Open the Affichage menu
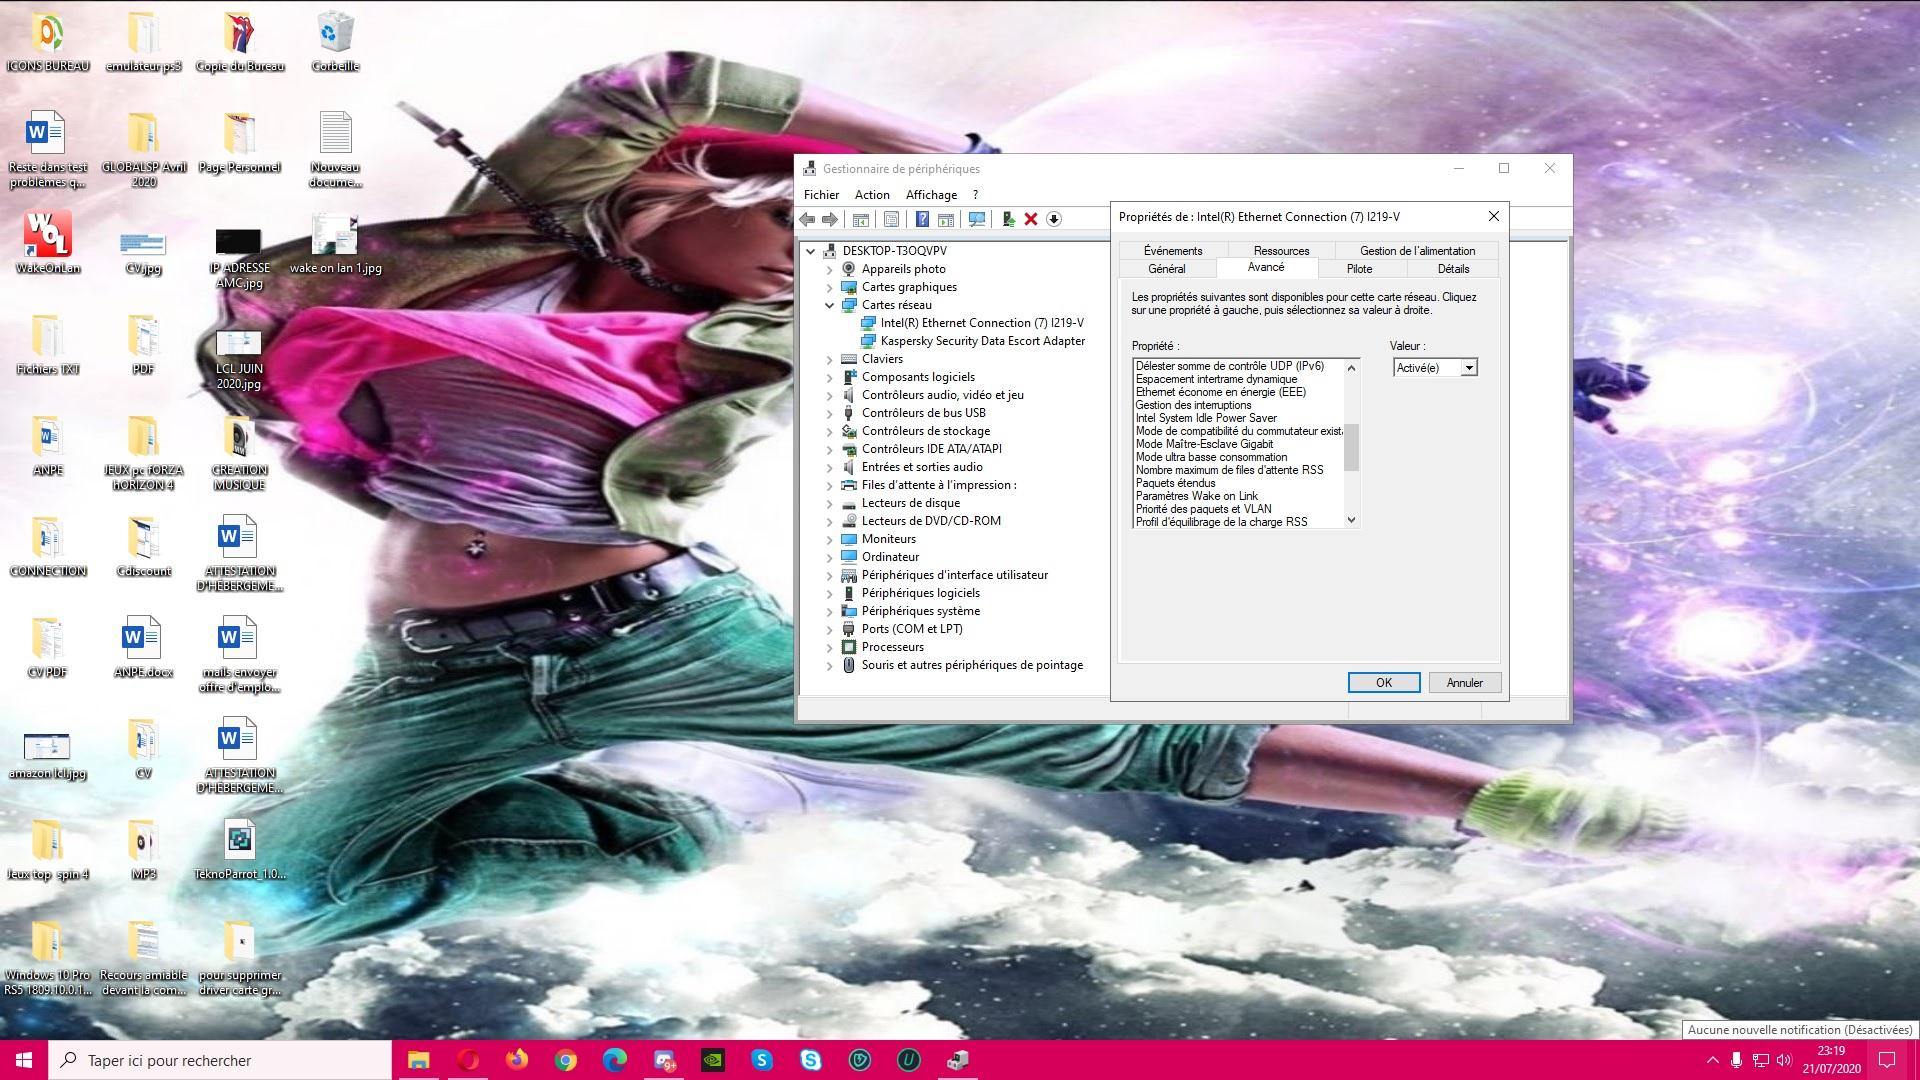 pos(930,195)
